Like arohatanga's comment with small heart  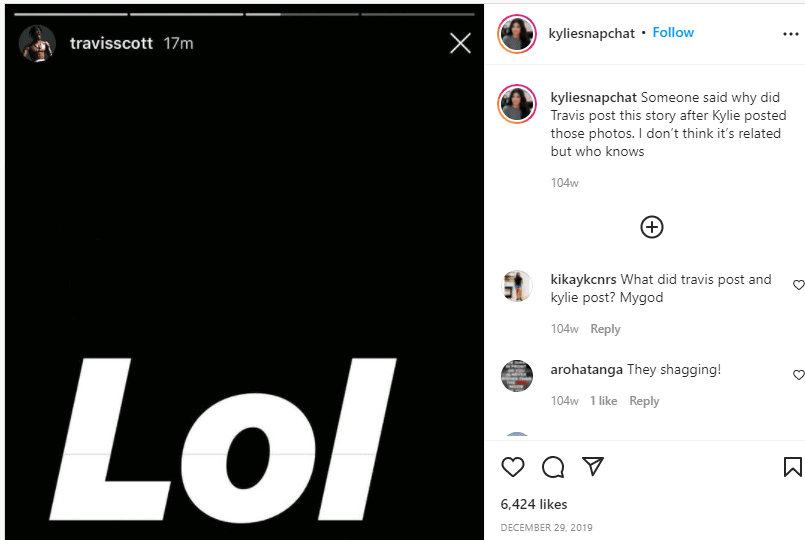(798, 375)
